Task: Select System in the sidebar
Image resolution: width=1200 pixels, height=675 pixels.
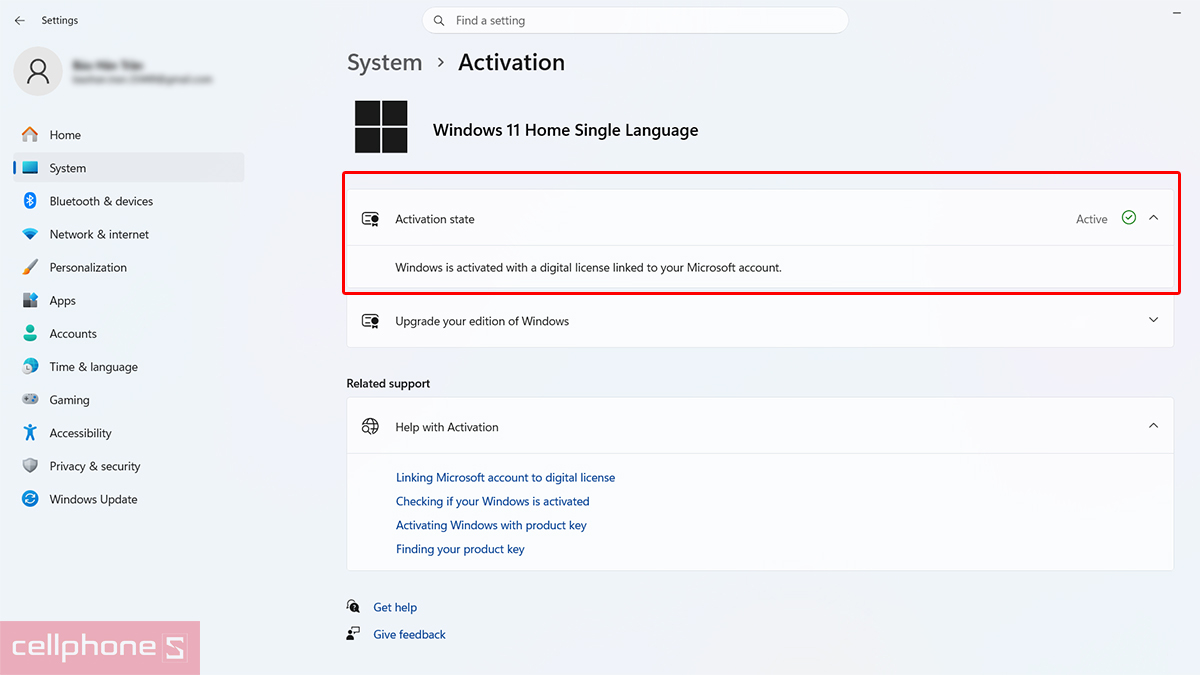Action: coord(128,168)
